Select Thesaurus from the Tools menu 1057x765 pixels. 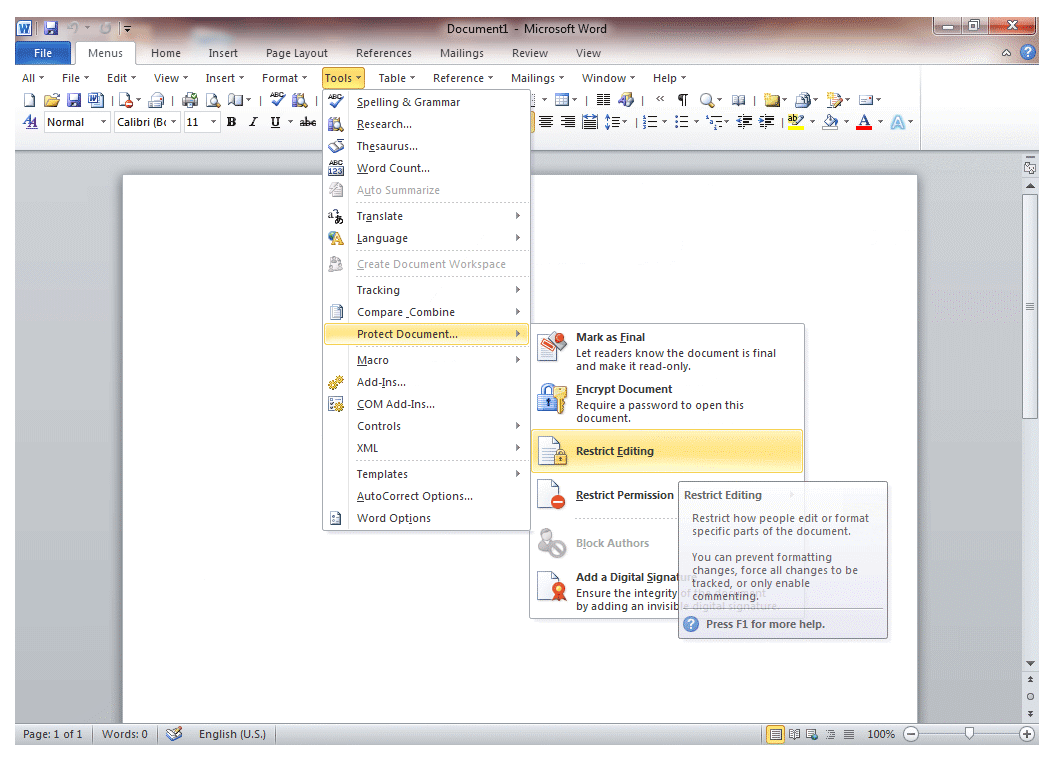[x=426, y=146]
